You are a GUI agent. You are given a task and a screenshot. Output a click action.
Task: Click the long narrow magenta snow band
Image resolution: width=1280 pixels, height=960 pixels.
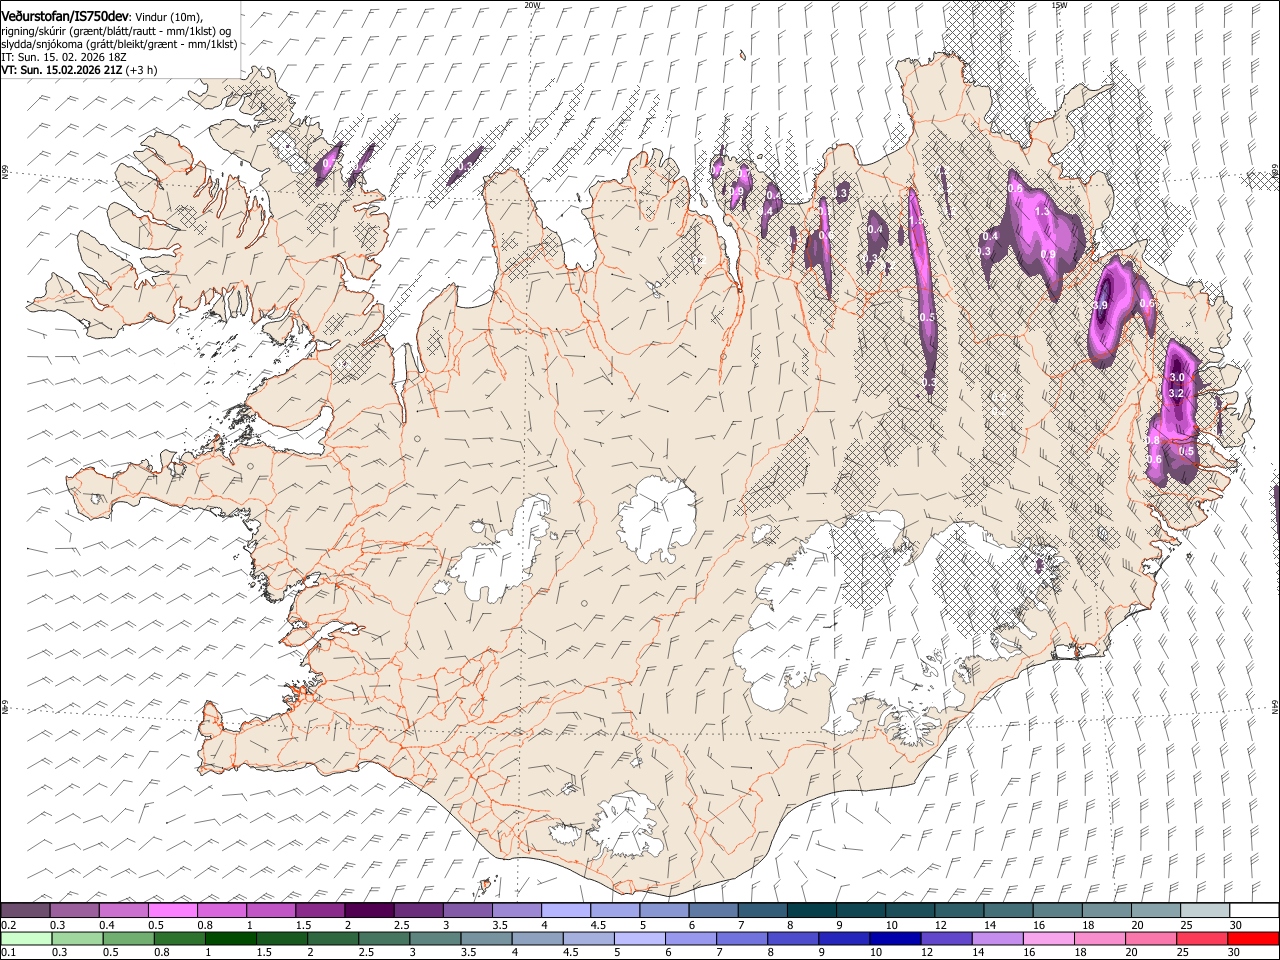point(922,290)
